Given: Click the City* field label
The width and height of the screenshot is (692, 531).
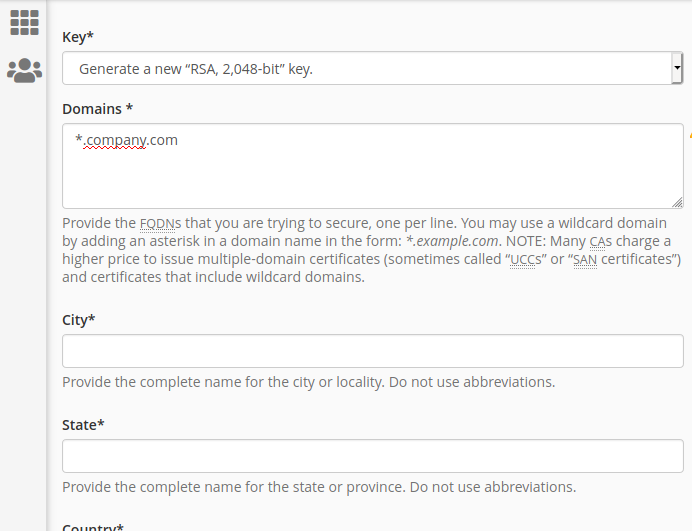Looking at the screenshot, I should (x=79, y=320).
